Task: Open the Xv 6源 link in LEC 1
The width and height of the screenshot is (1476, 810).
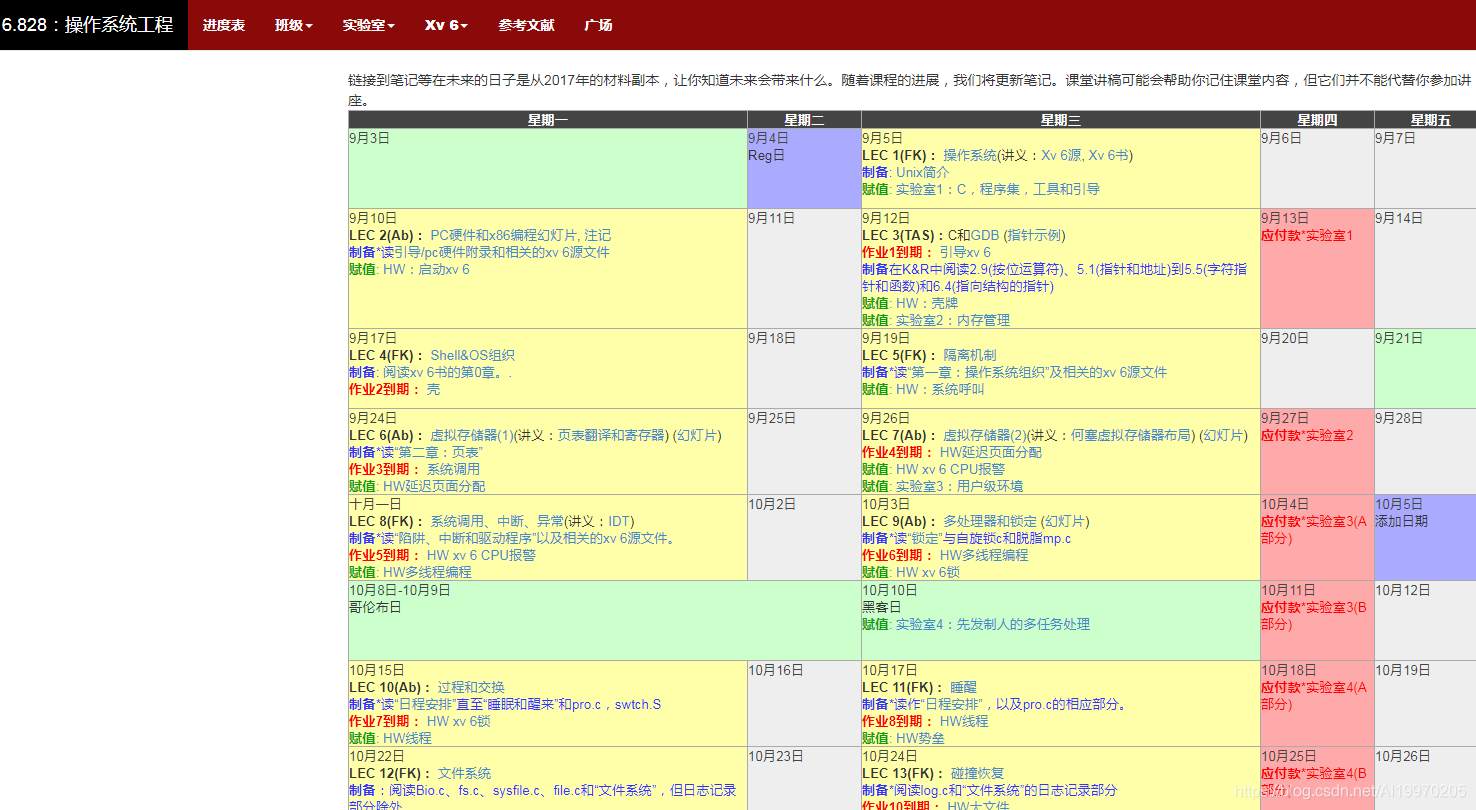Action: coord(1061,155)
